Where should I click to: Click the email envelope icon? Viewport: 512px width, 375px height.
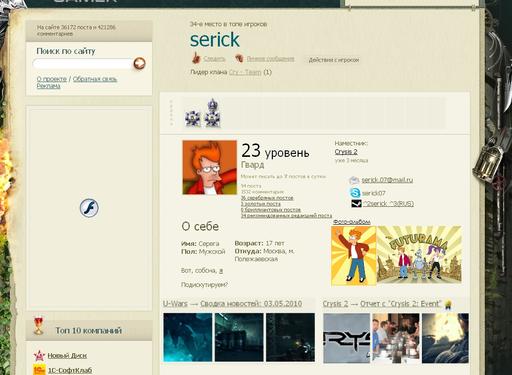(x=354, y=180)
